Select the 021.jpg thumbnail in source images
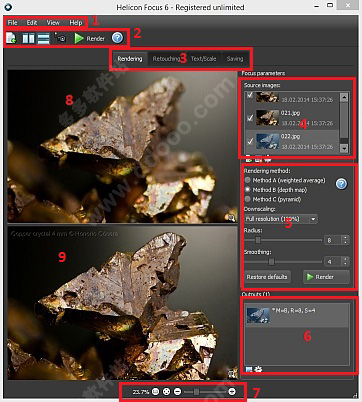This screenshot has width=362, height=402. [267, 118]
